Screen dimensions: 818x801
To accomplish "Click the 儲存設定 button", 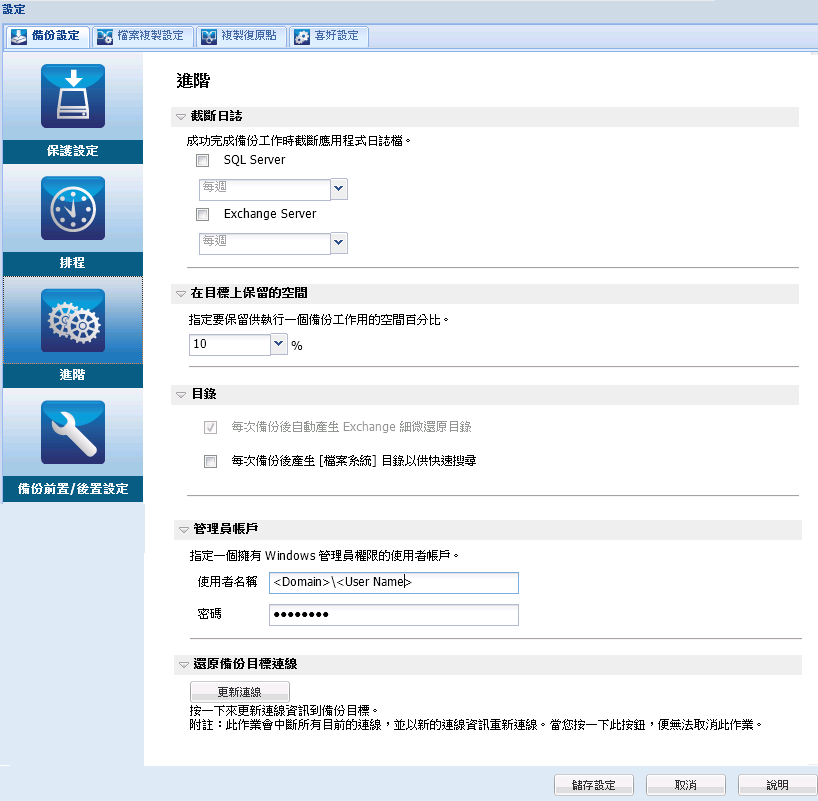I will click(594, 785).
